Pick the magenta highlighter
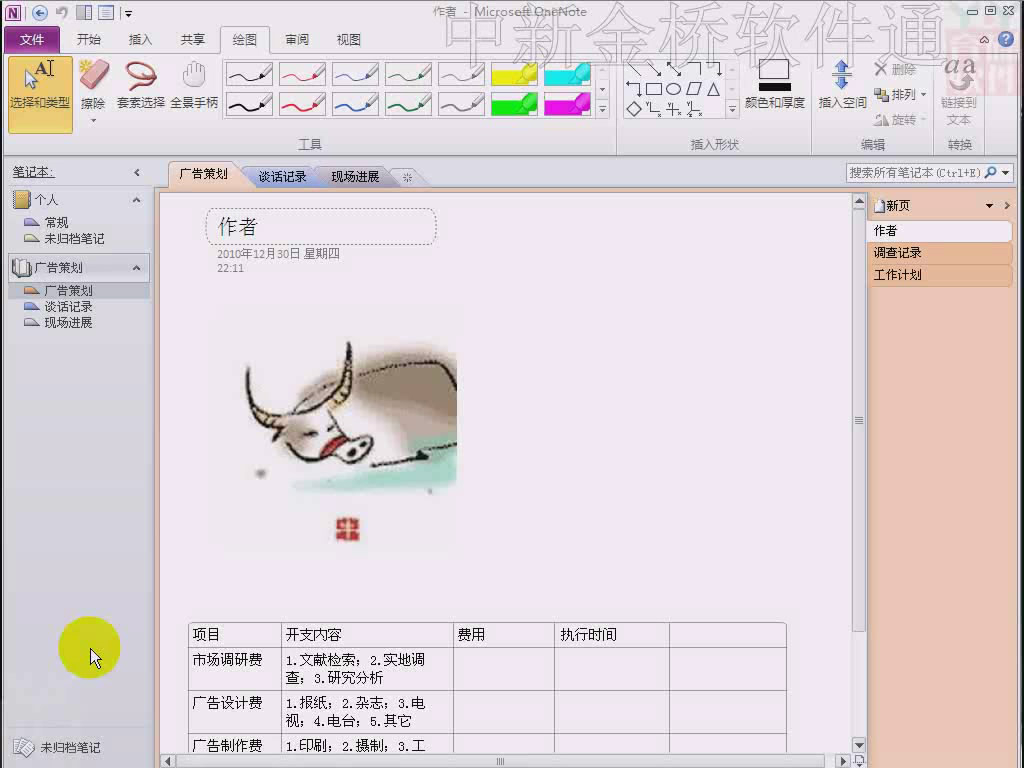 [568, 104]
